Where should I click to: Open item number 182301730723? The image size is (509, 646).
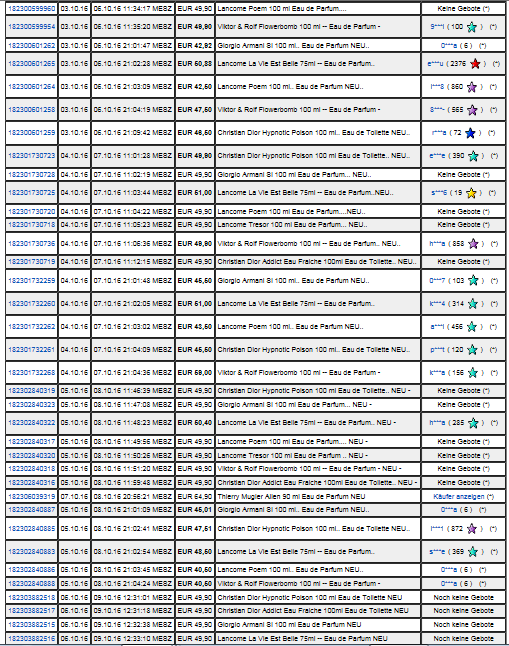pyautogui.click(x=32, y=156)
